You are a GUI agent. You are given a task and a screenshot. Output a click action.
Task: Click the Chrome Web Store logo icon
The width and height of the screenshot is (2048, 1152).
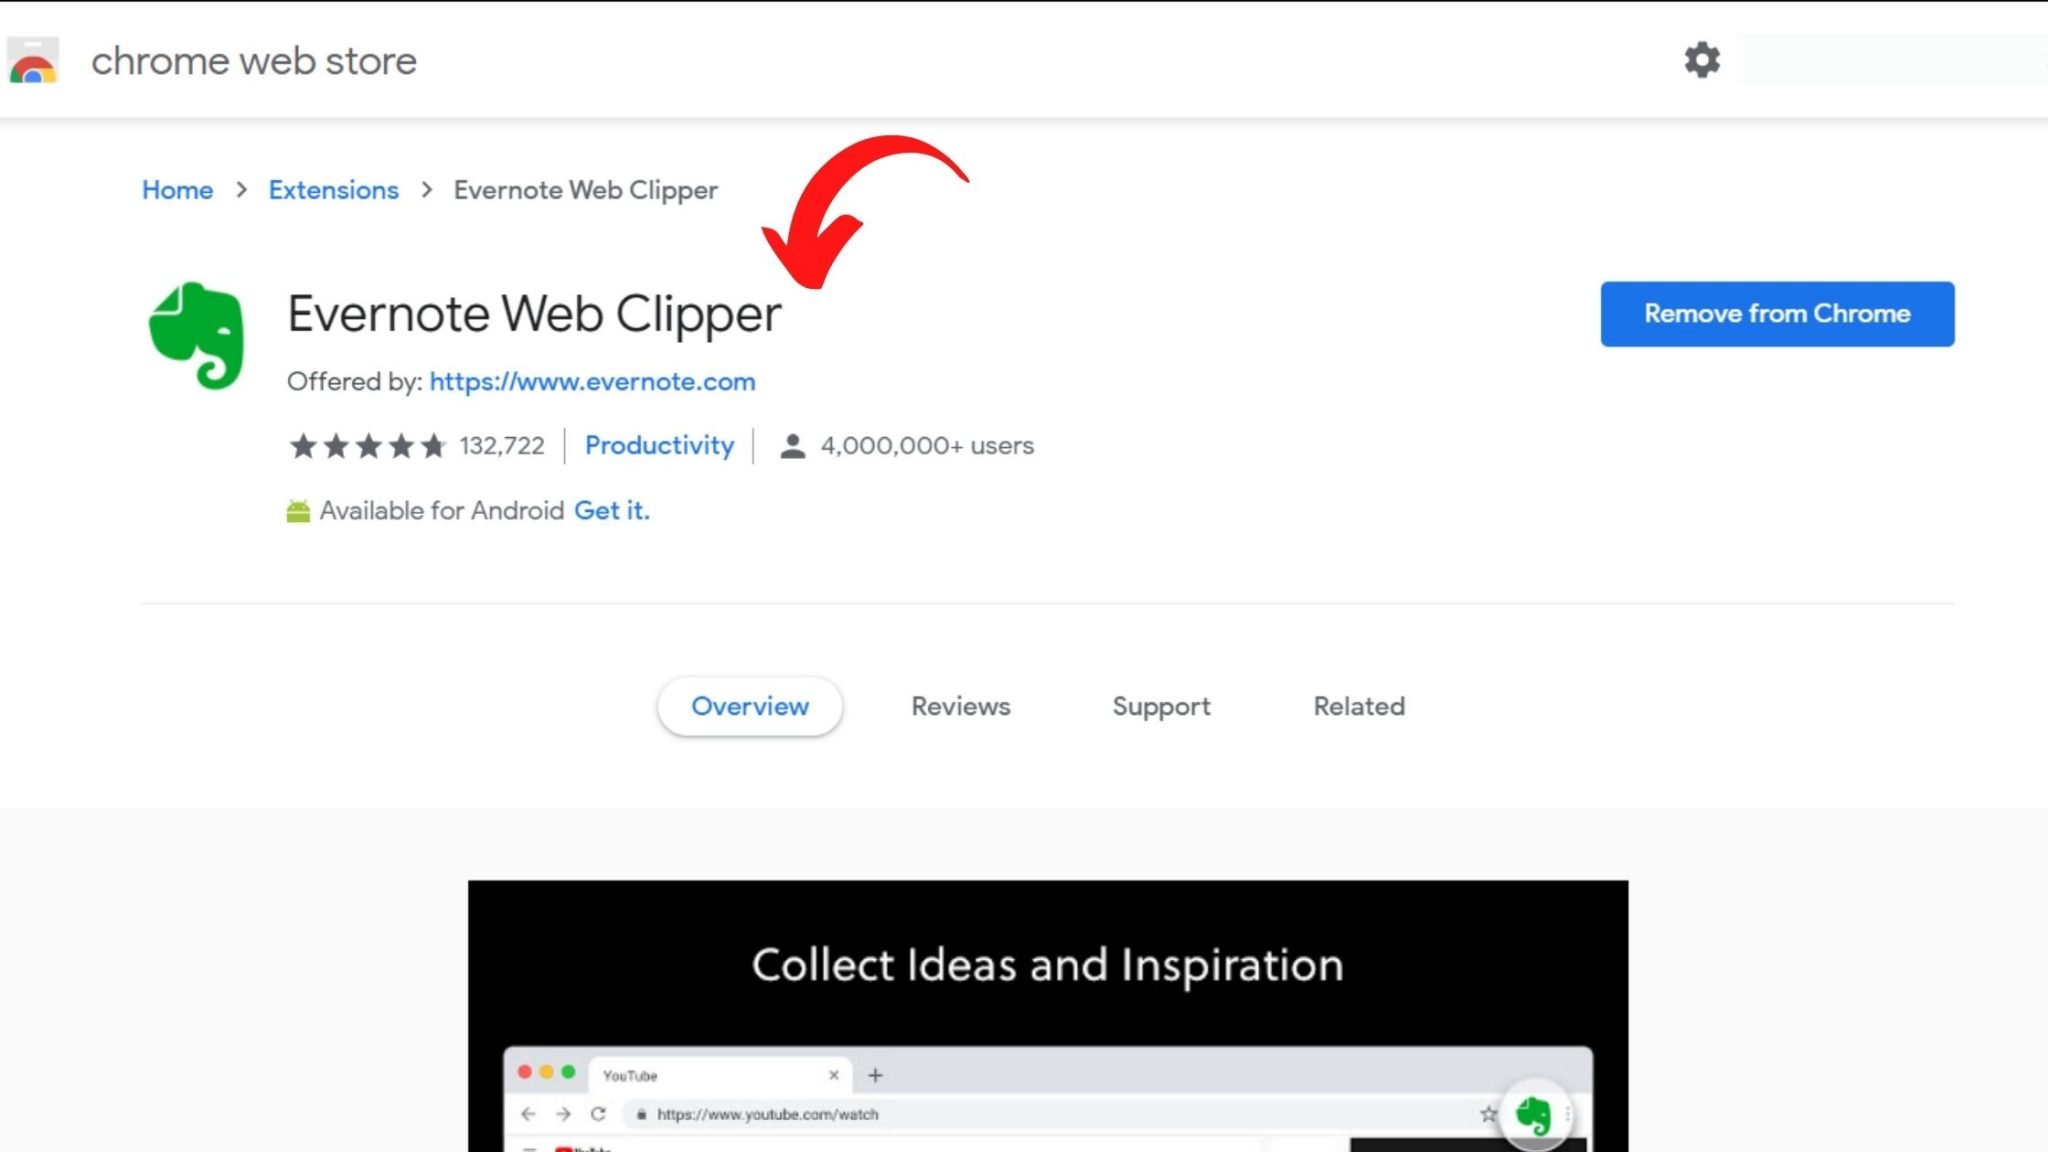coord(33,61)
